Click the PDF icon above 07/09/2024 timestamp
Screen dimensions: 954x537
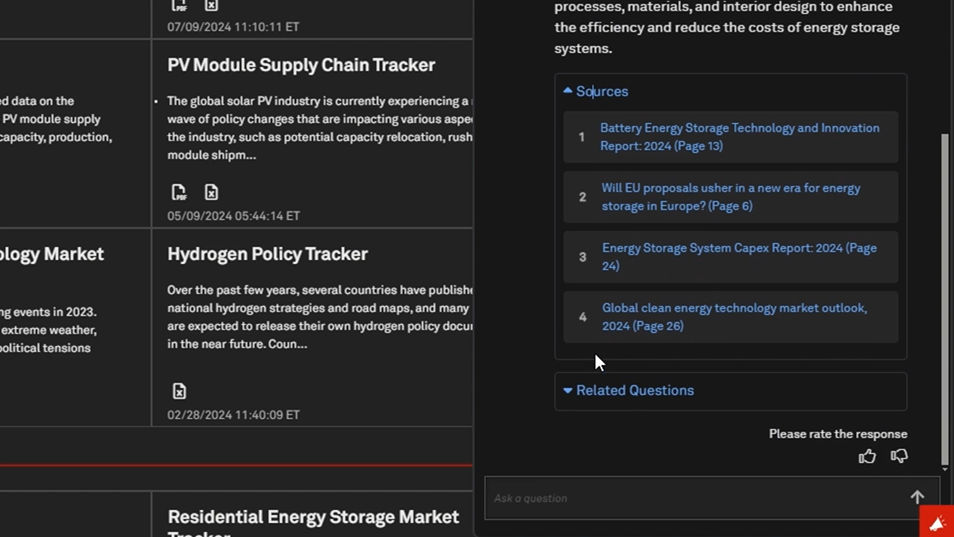coord(179,5)
